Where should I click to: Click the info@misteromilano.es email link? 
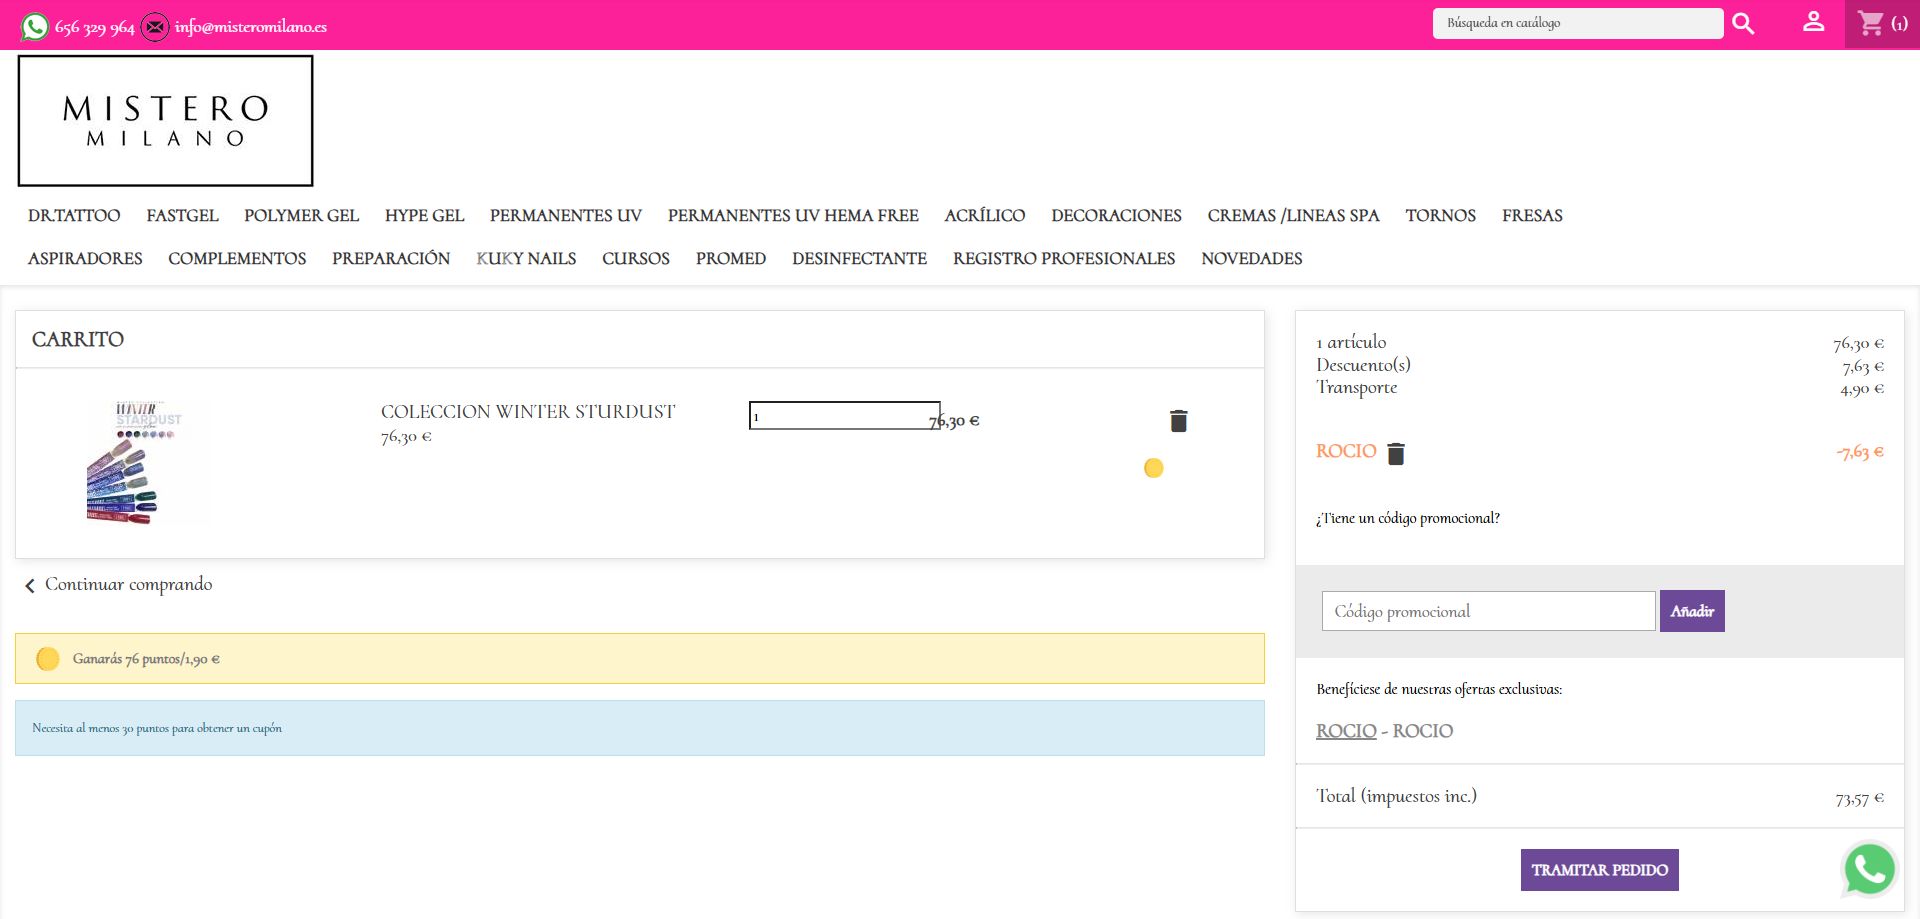(x=251, y=27)
